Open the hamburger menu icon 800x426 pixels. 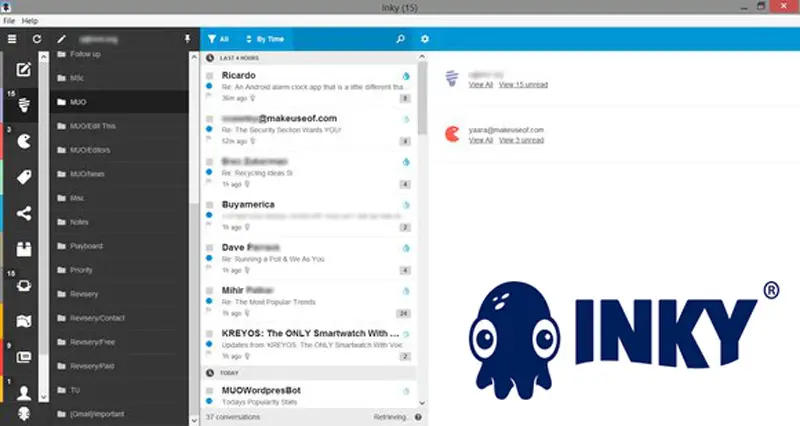[12, 39]
